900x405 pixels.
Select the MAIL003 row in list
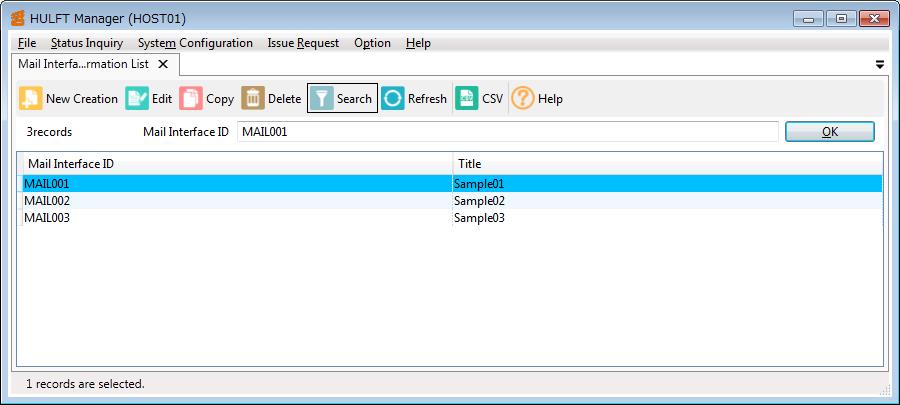pos(47,218)
